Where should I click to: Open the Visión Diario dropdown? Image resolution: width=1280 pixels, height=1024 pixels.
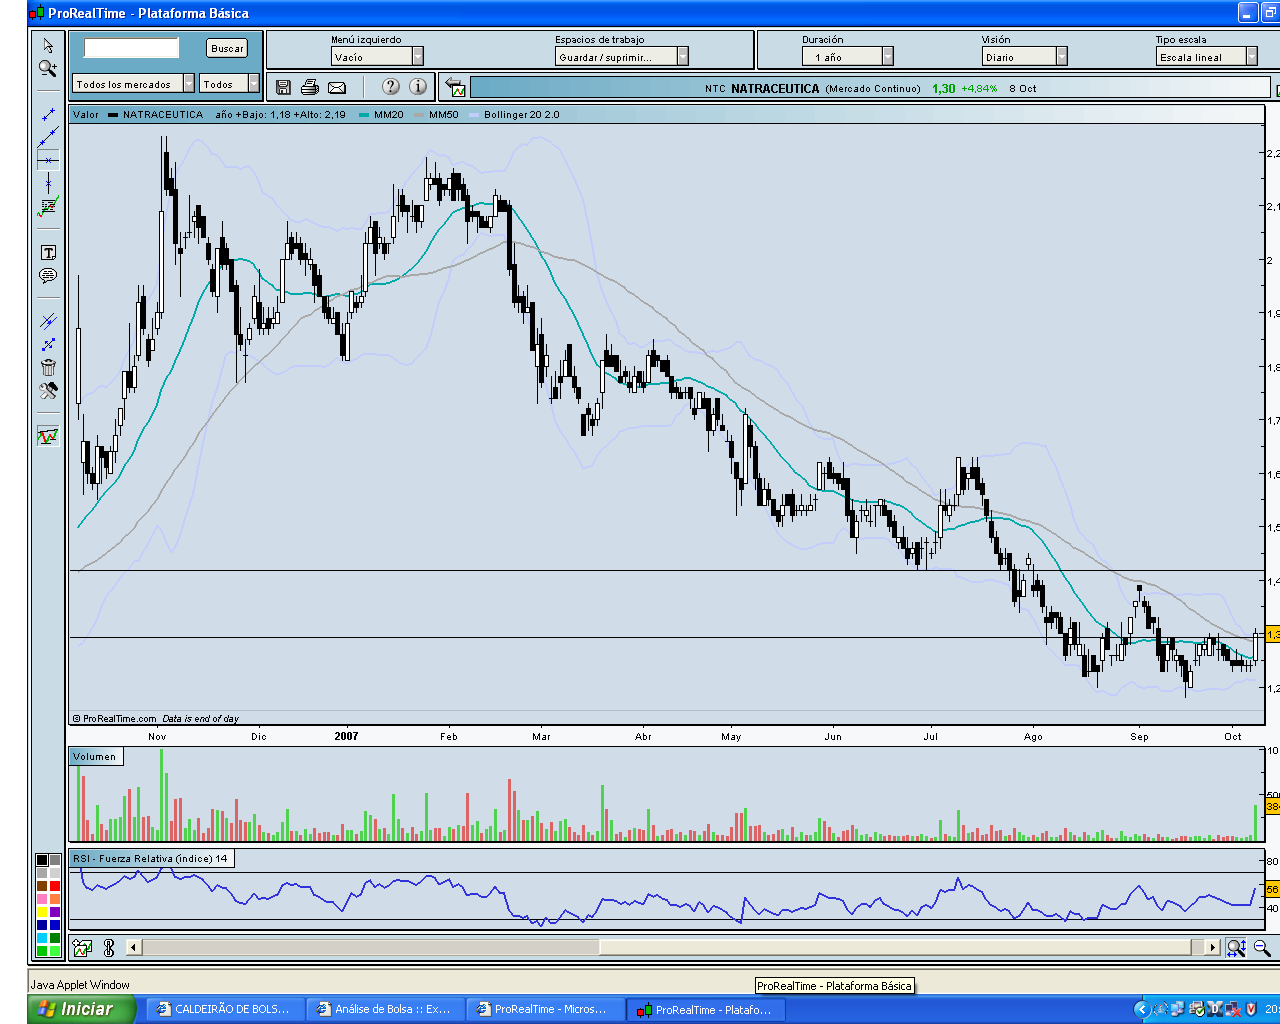[x=1025, y=57]
